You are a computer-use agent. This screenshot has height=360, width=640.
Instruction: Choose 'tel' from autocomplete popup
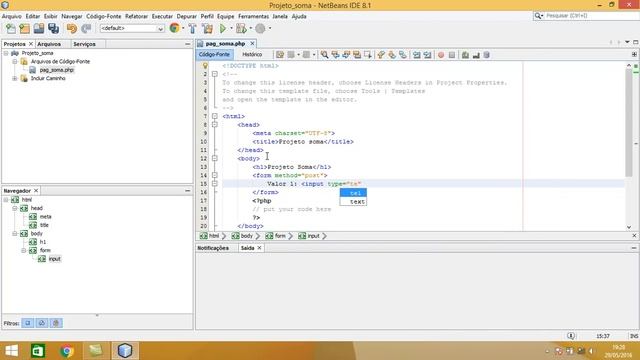coord(353,193)
